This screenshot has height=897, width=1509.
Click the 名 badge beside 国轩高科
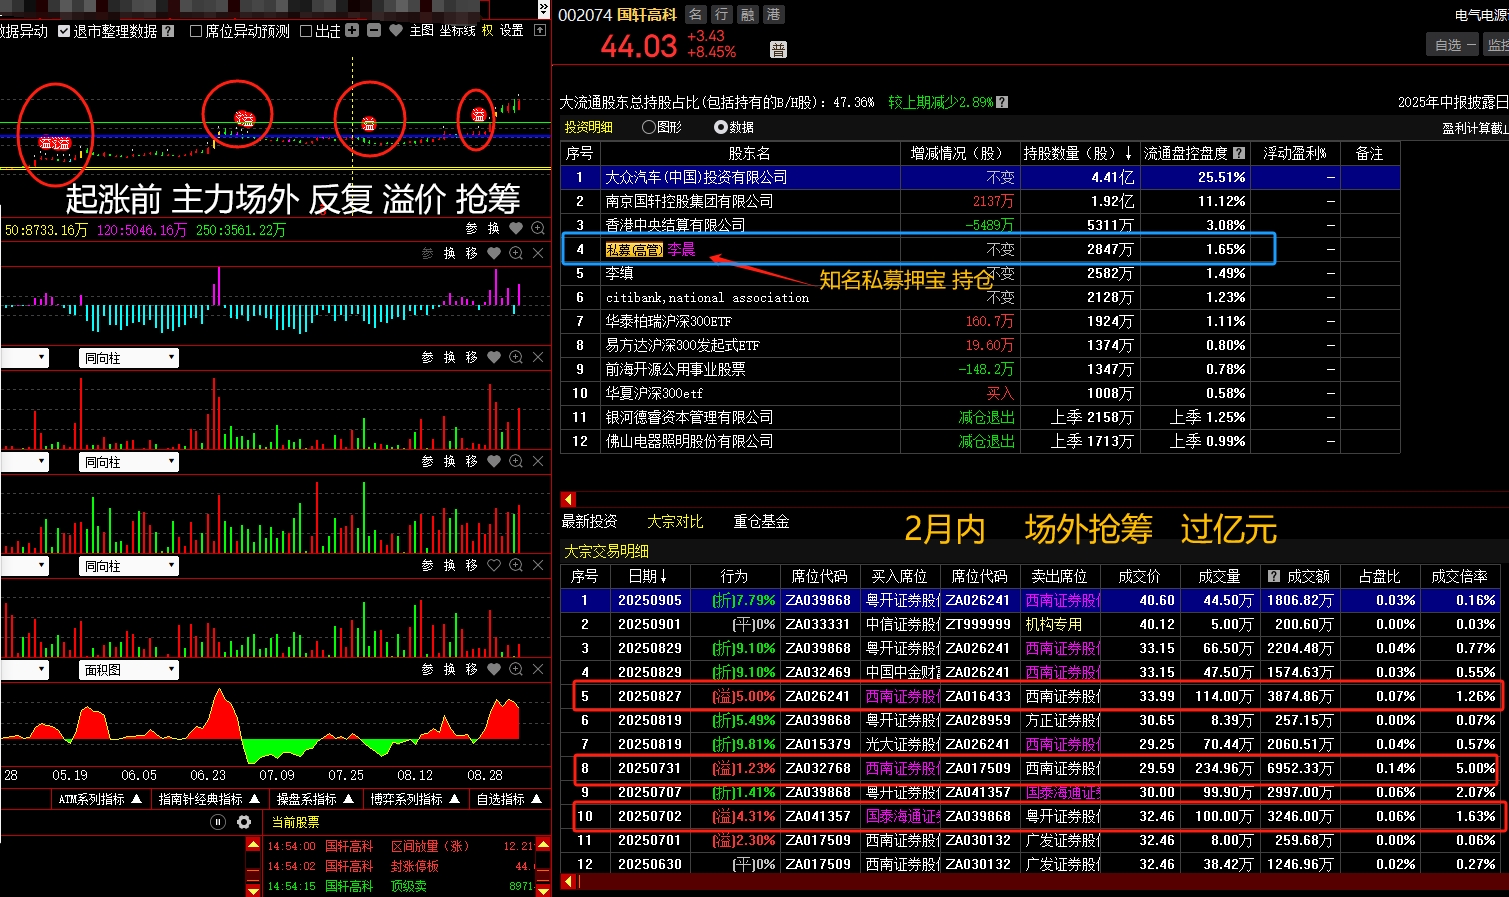[696, 14]
